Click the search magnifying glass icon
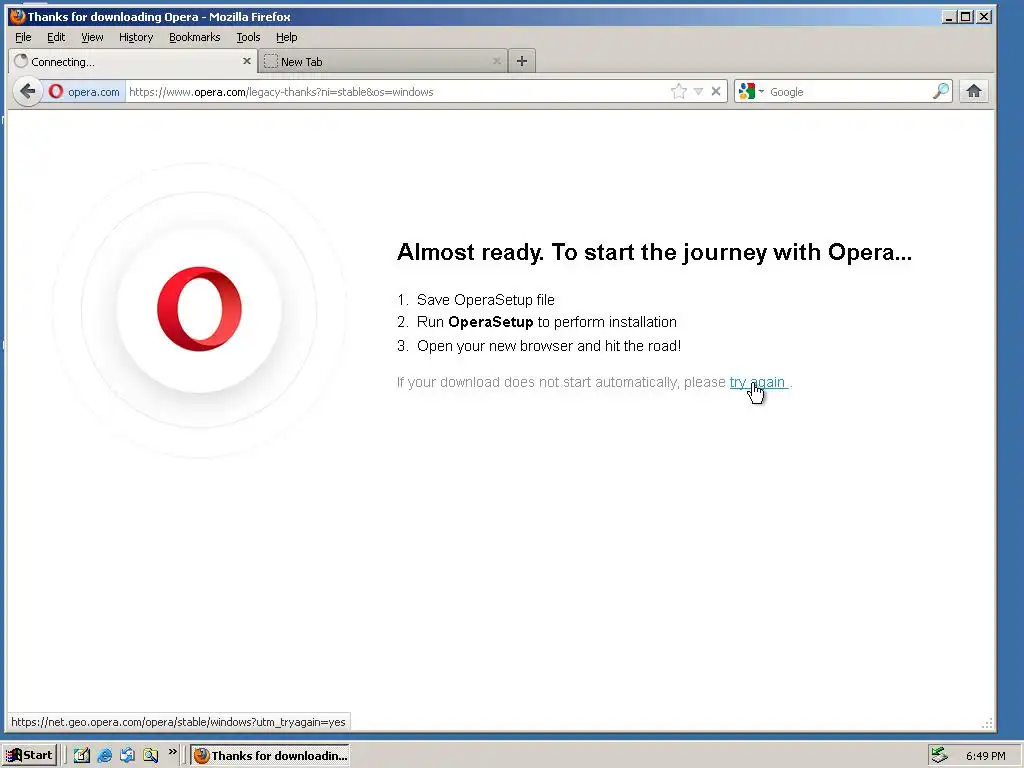Screen dimensions: 1024x768 click(940, 91)
